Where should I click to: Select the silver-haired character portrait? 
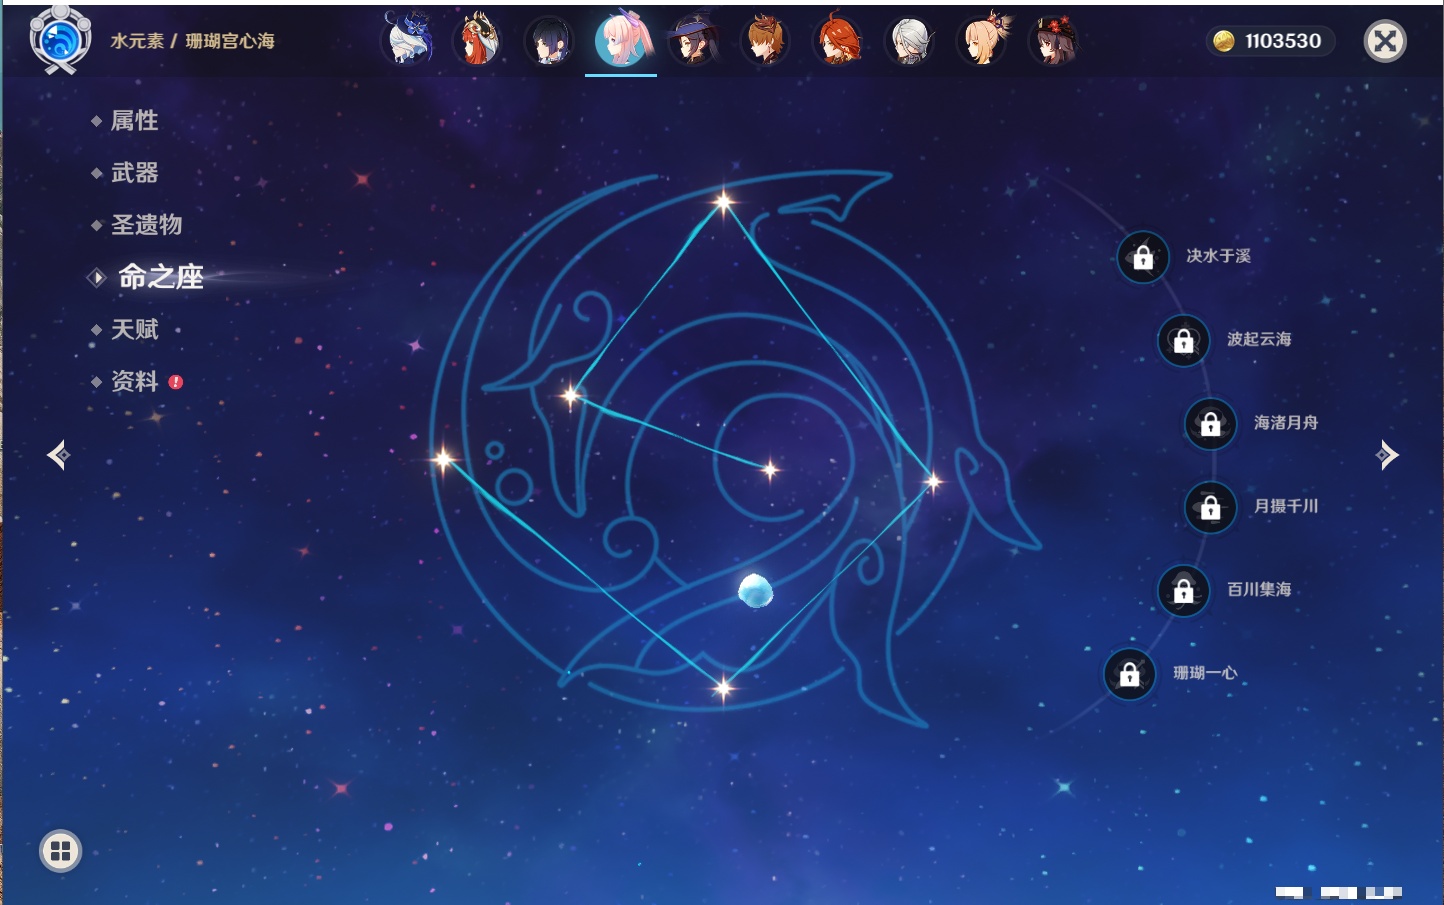[x=910, y=41]
